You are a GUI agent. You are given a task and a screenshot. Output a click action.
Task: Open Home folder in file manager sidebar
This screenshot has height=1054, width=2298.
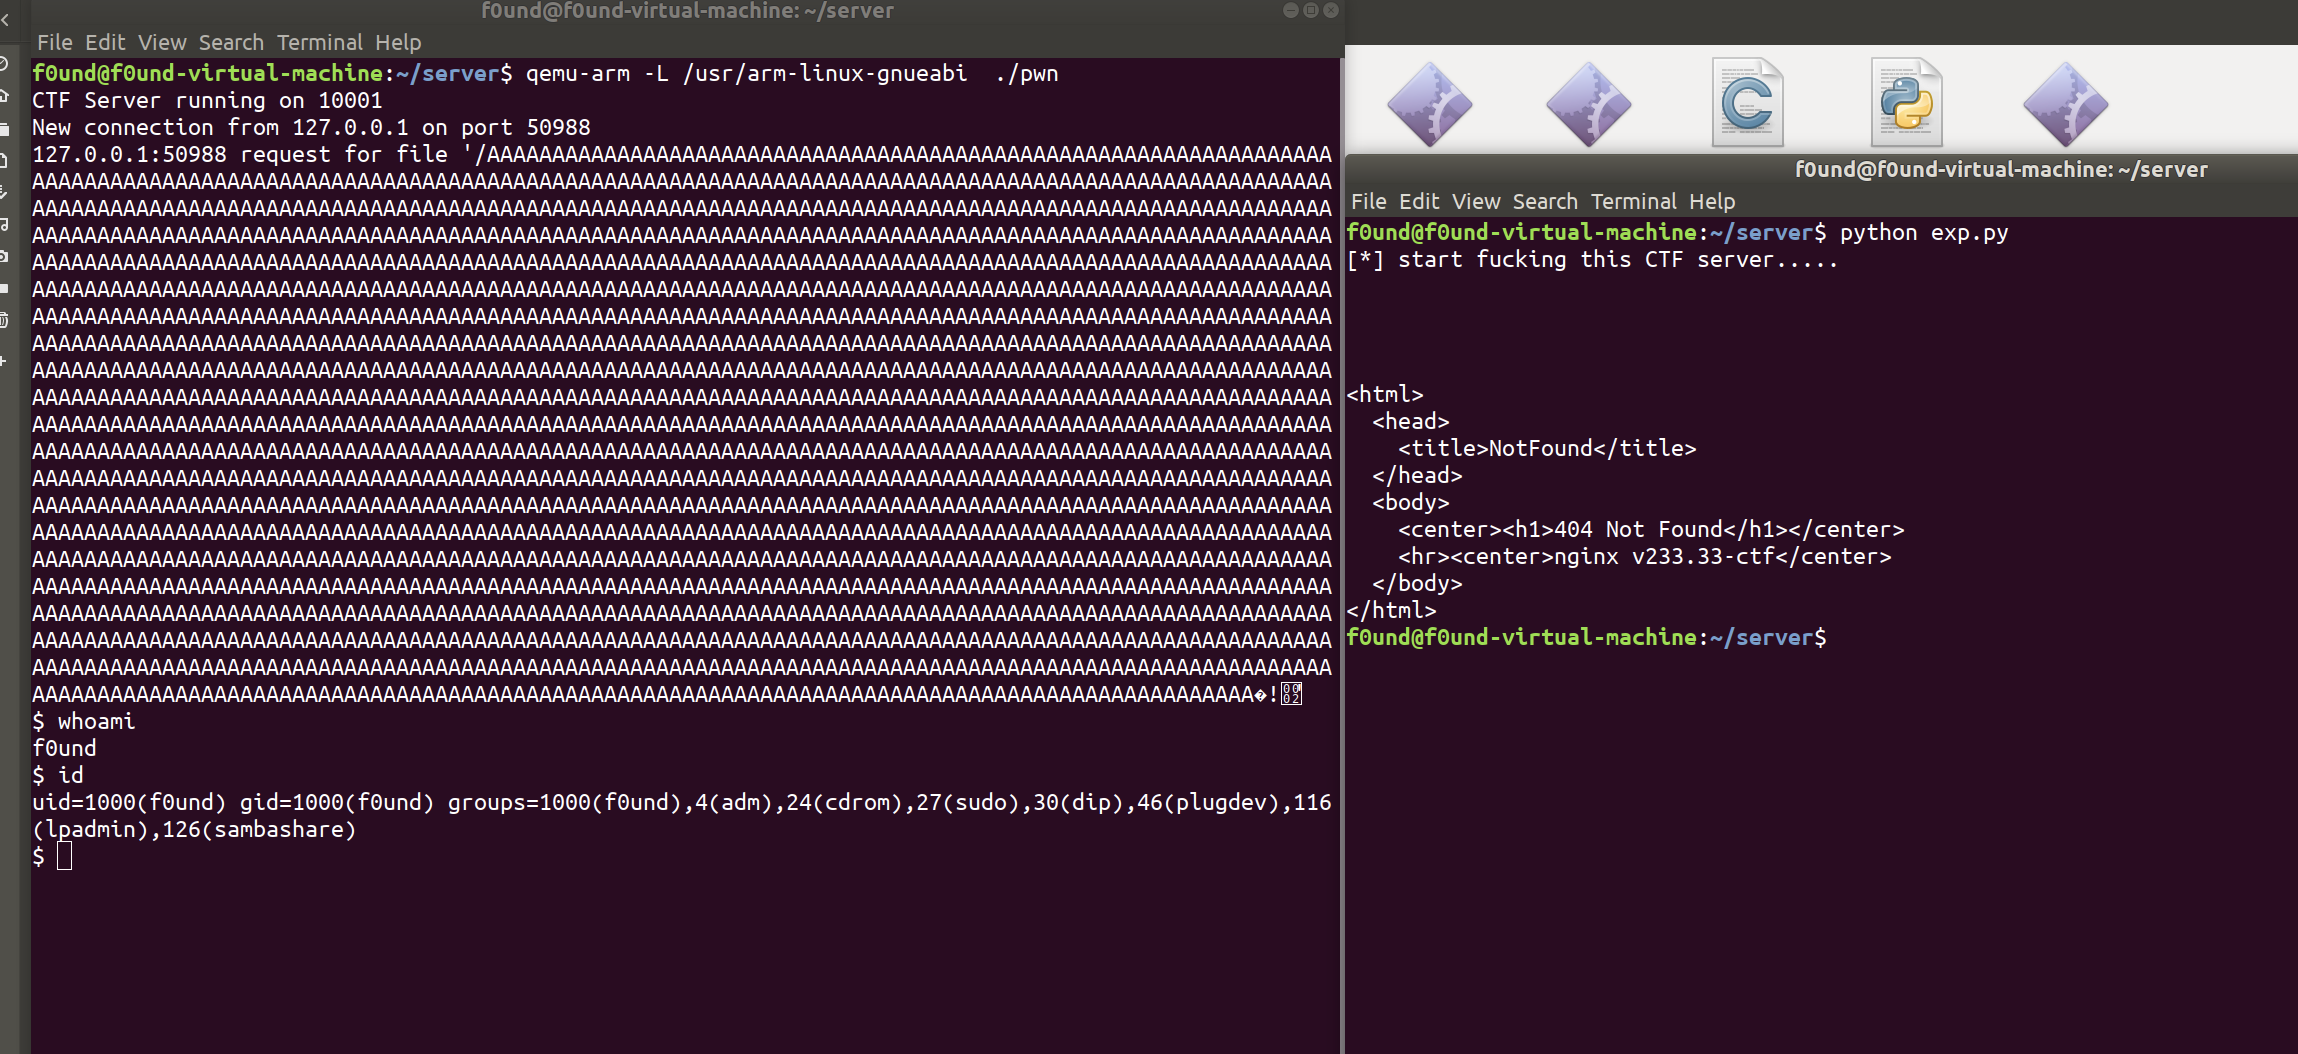coord(4,96)
